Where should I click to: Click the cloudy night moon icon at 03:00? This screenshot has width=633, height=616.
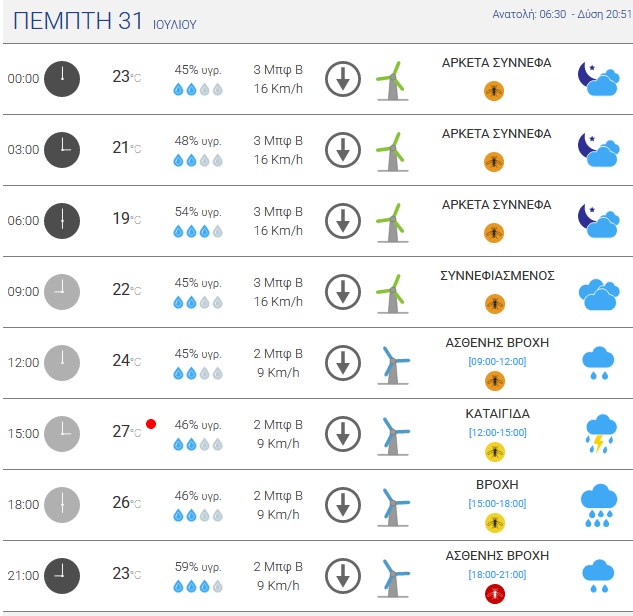(x=598, y=150)
